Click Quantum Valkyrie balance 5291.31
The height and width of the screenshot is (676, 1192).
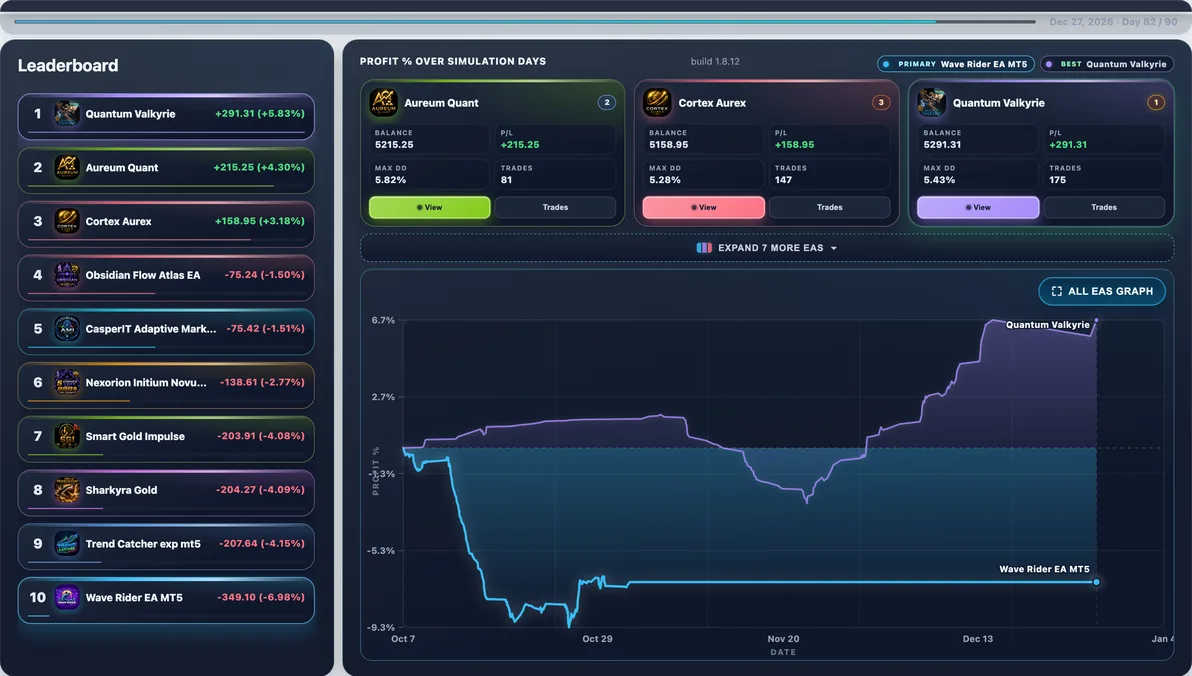pyautogui.click(x=943, y=144)
